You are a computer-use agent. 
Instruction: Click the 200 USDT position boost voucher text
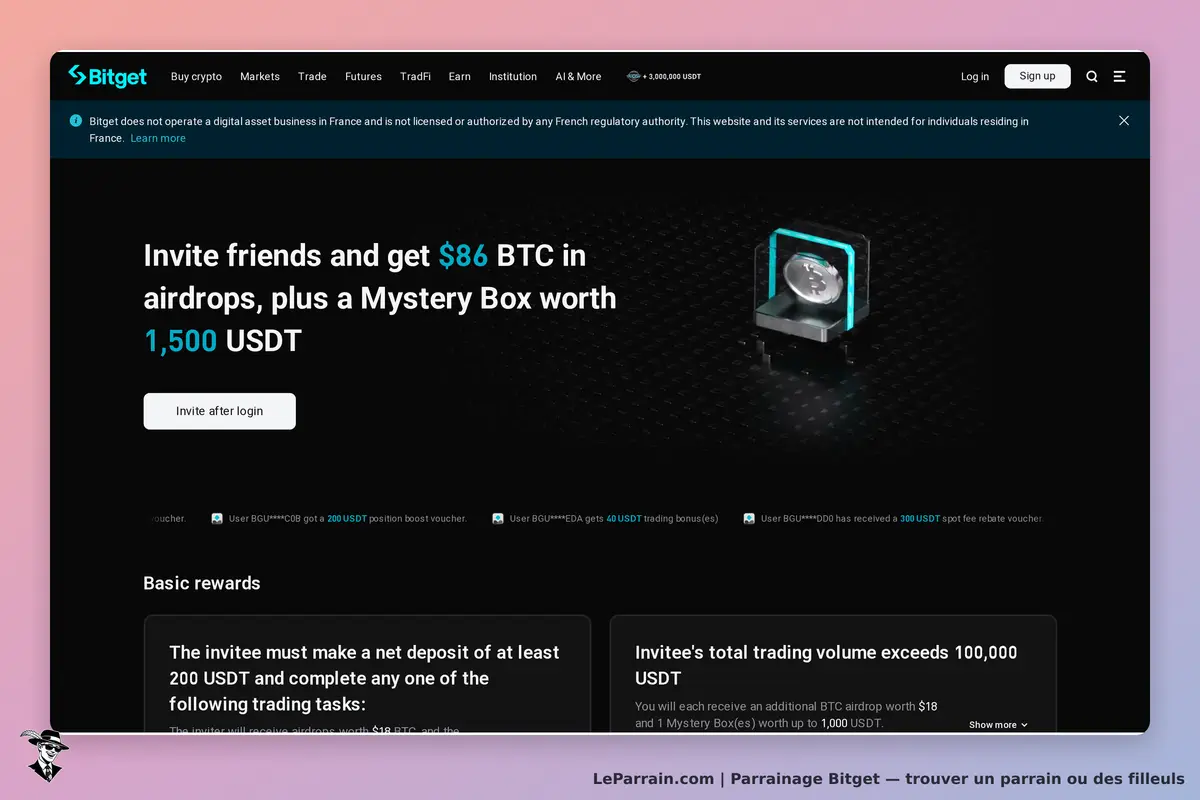pos(397,519)
